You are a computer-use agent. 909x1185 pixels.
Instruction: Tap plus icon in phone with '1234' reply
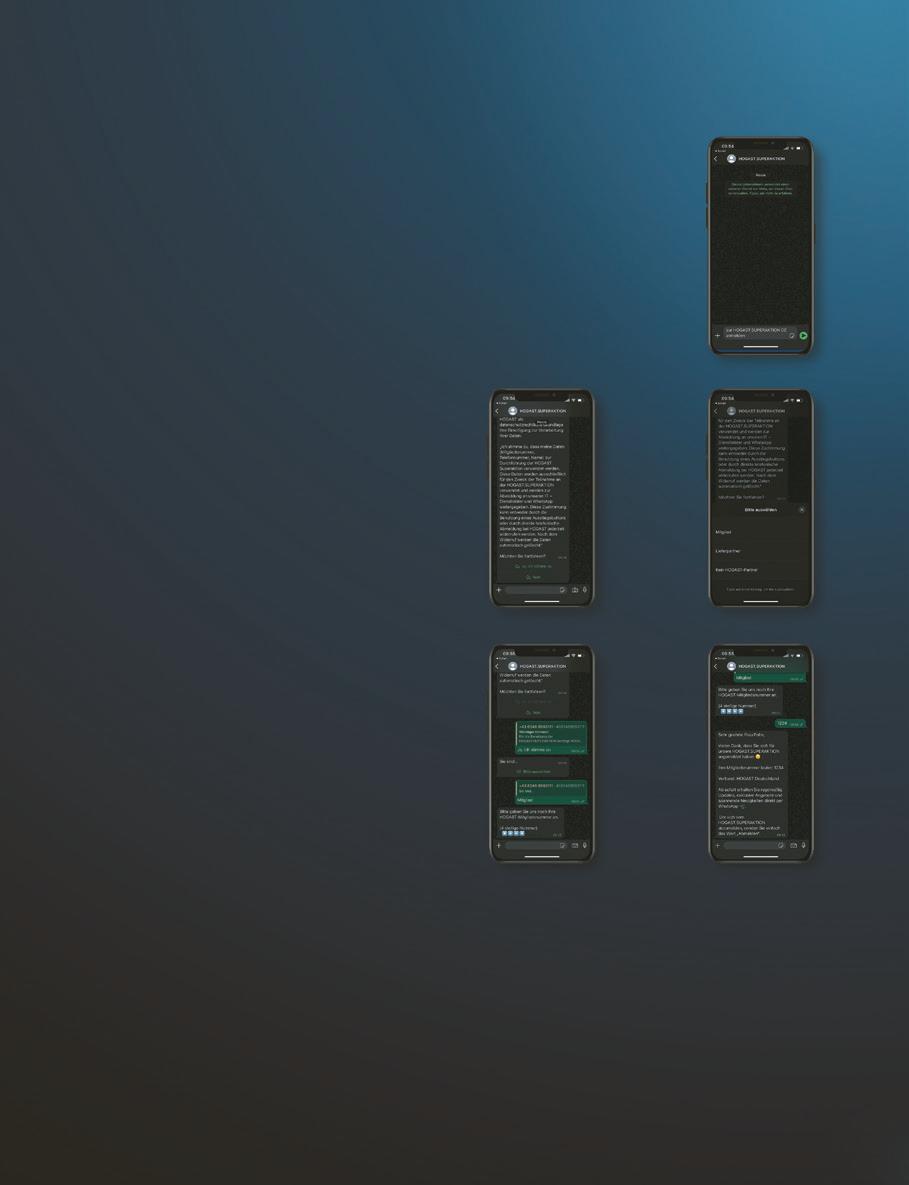718,846
